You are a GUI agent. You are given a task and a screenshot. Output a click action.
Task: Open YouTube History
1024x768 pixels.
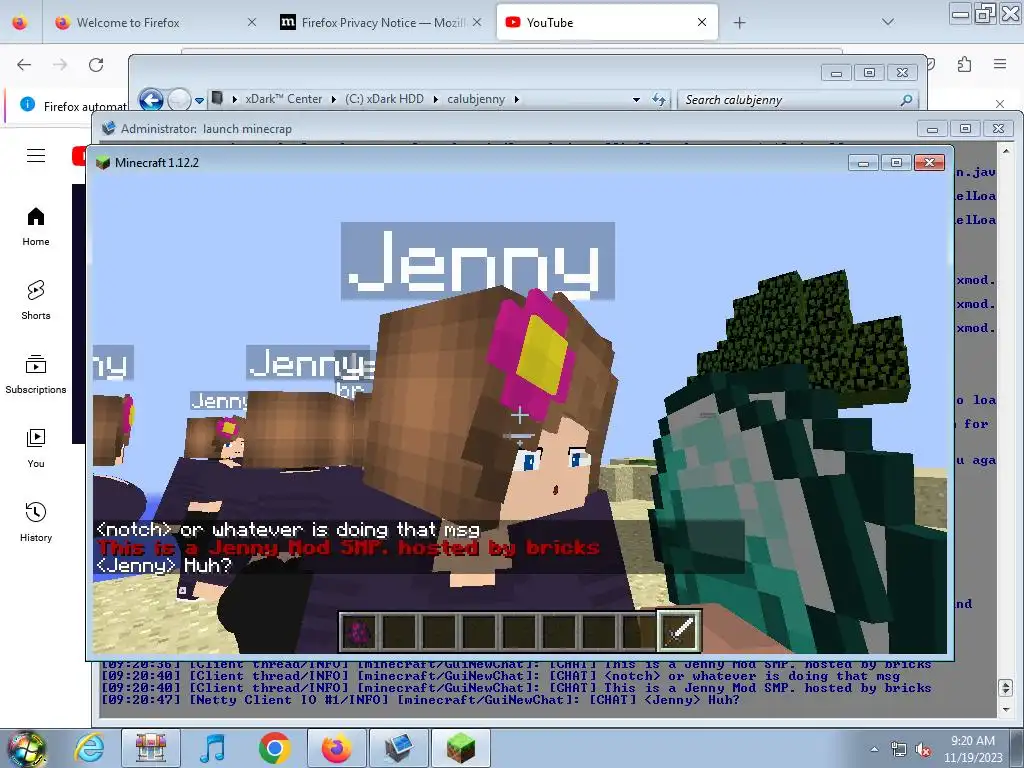point(36,522)
